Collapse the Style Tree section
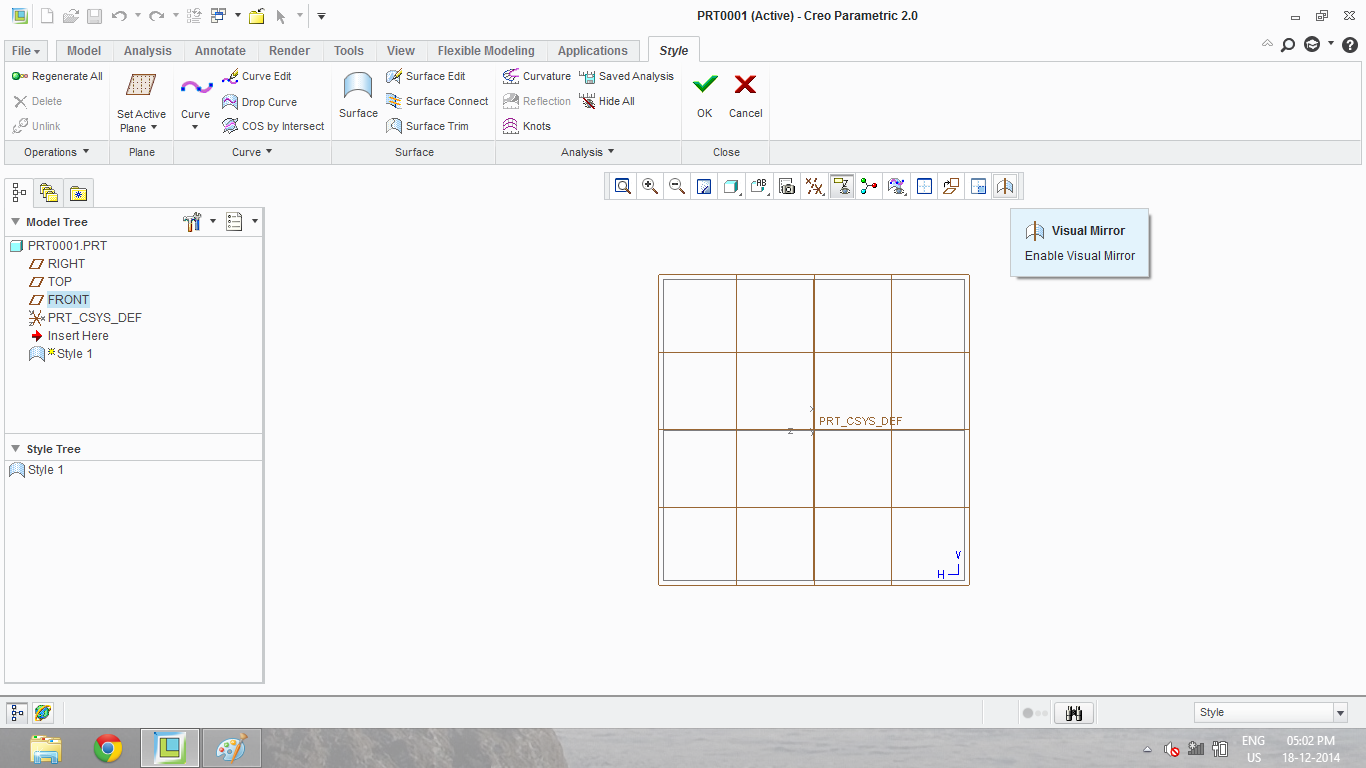This screenshot has width=1366, height=768. pos(16,449)
